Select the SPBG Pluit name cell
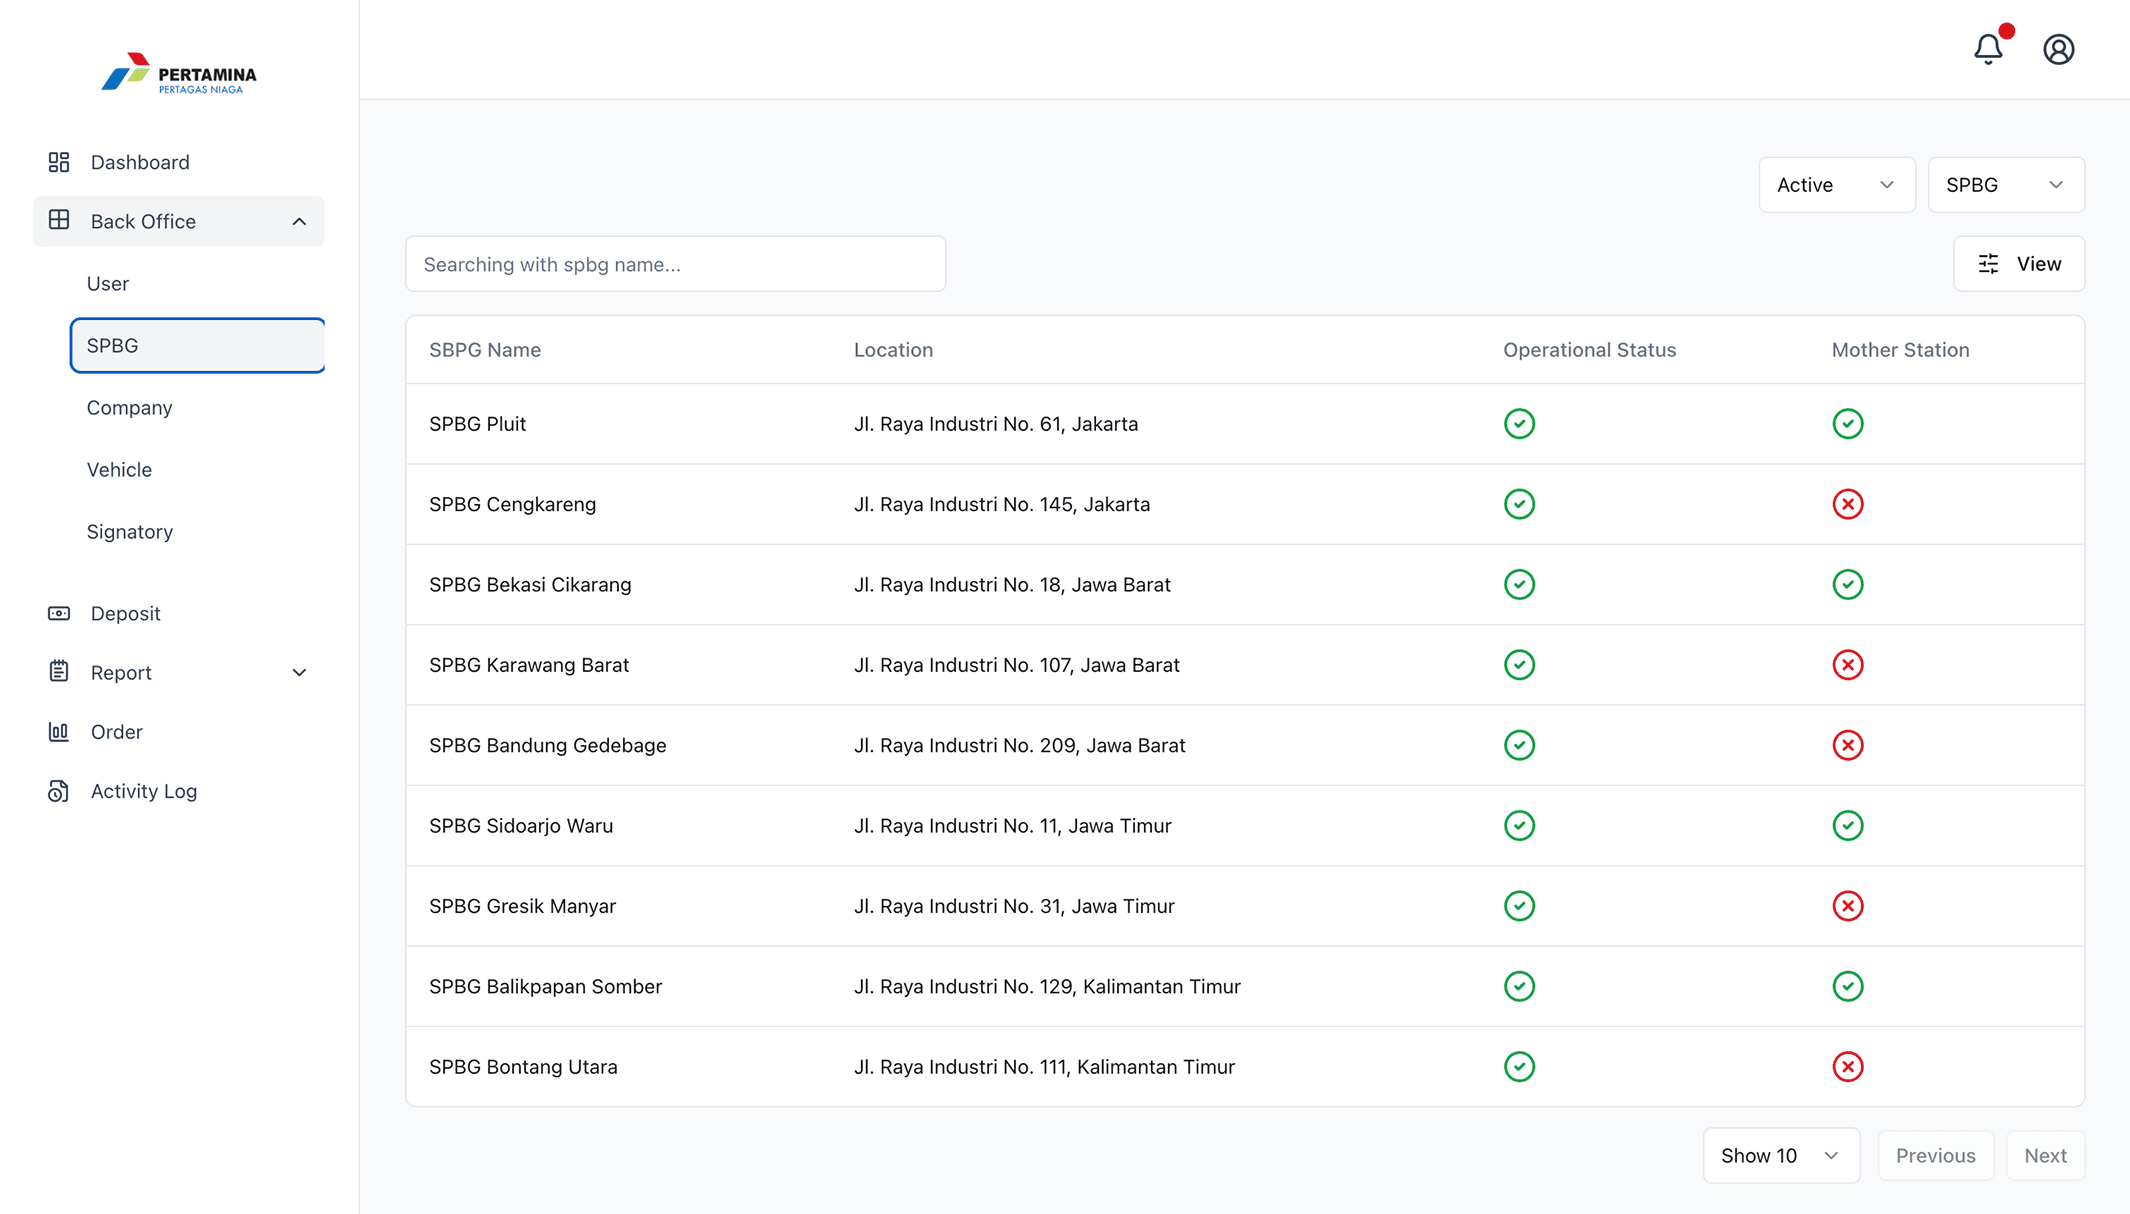 coord(477,424)
